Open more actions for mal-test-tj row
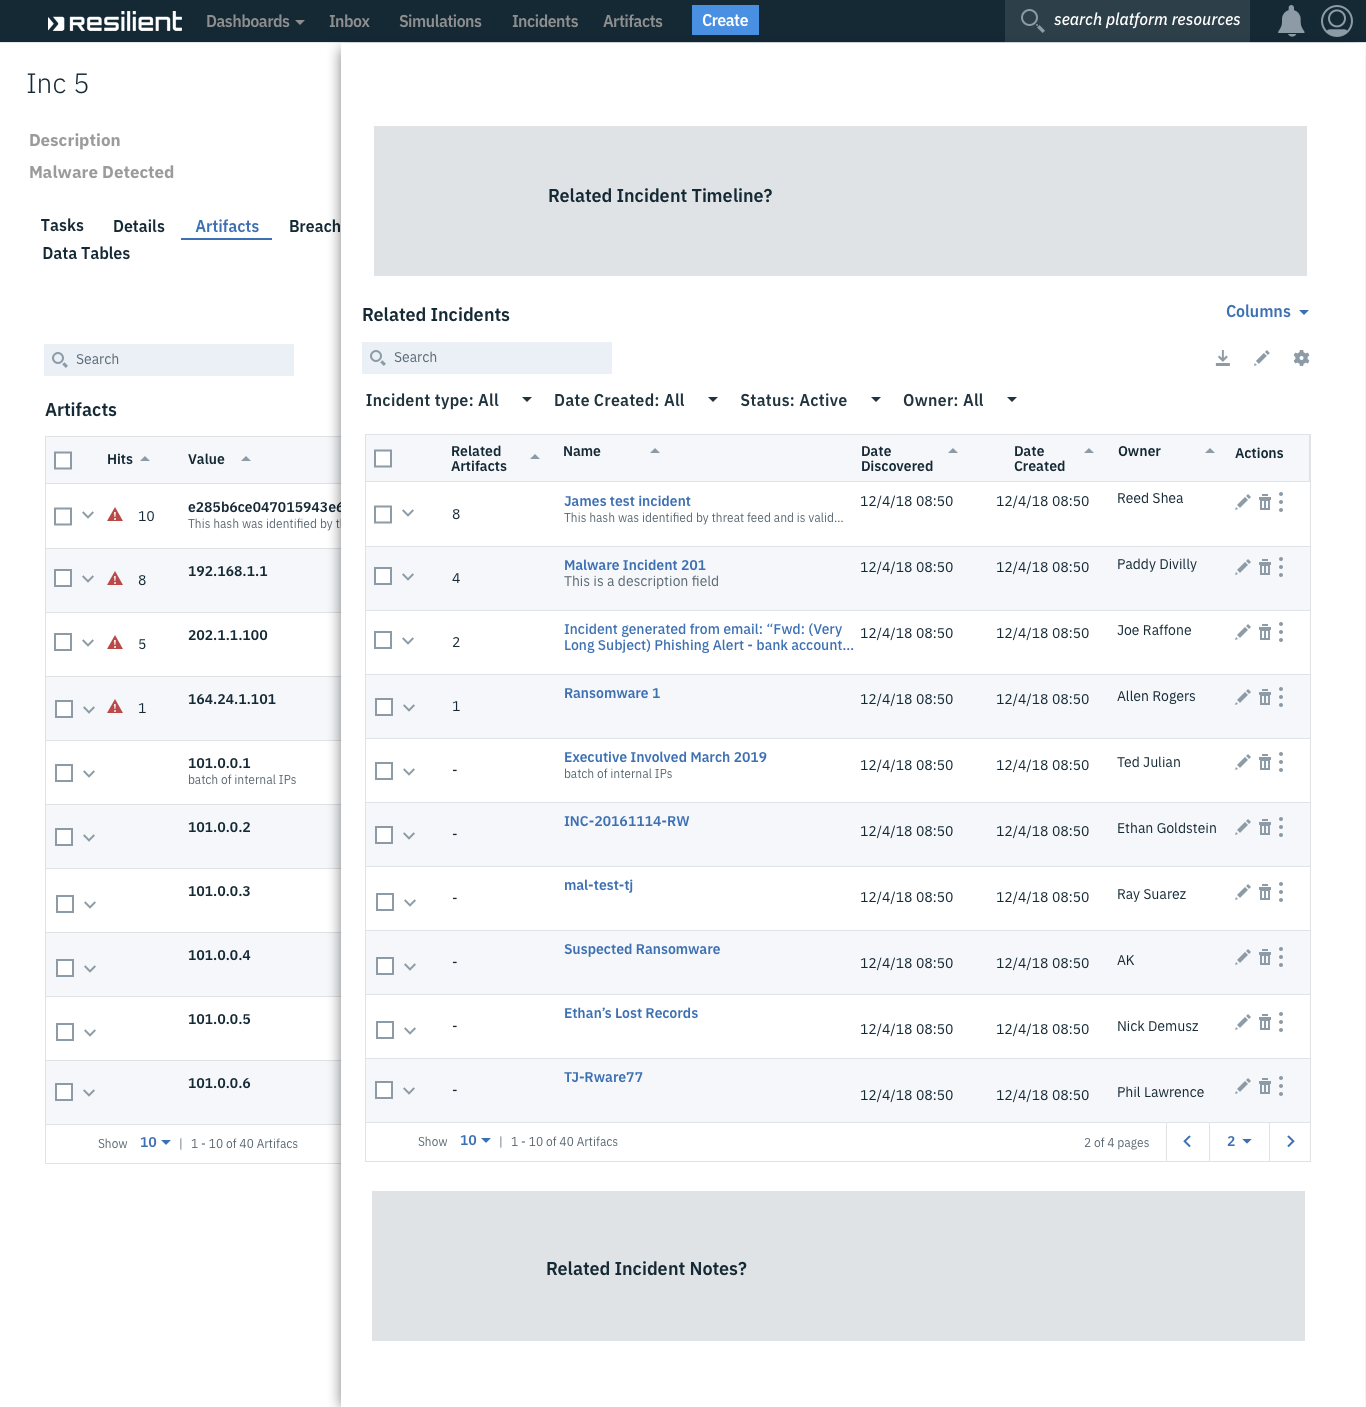Viewport: 1366px width, 1407px height. [1281, 892]
